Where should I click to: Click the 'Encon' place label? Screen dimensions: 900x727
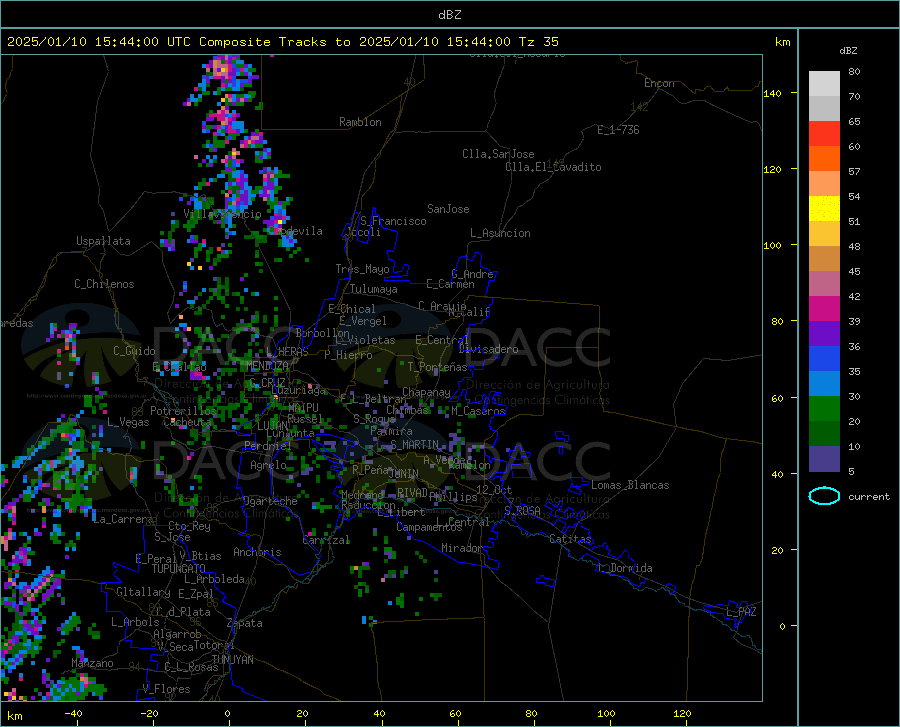[659, 83]
